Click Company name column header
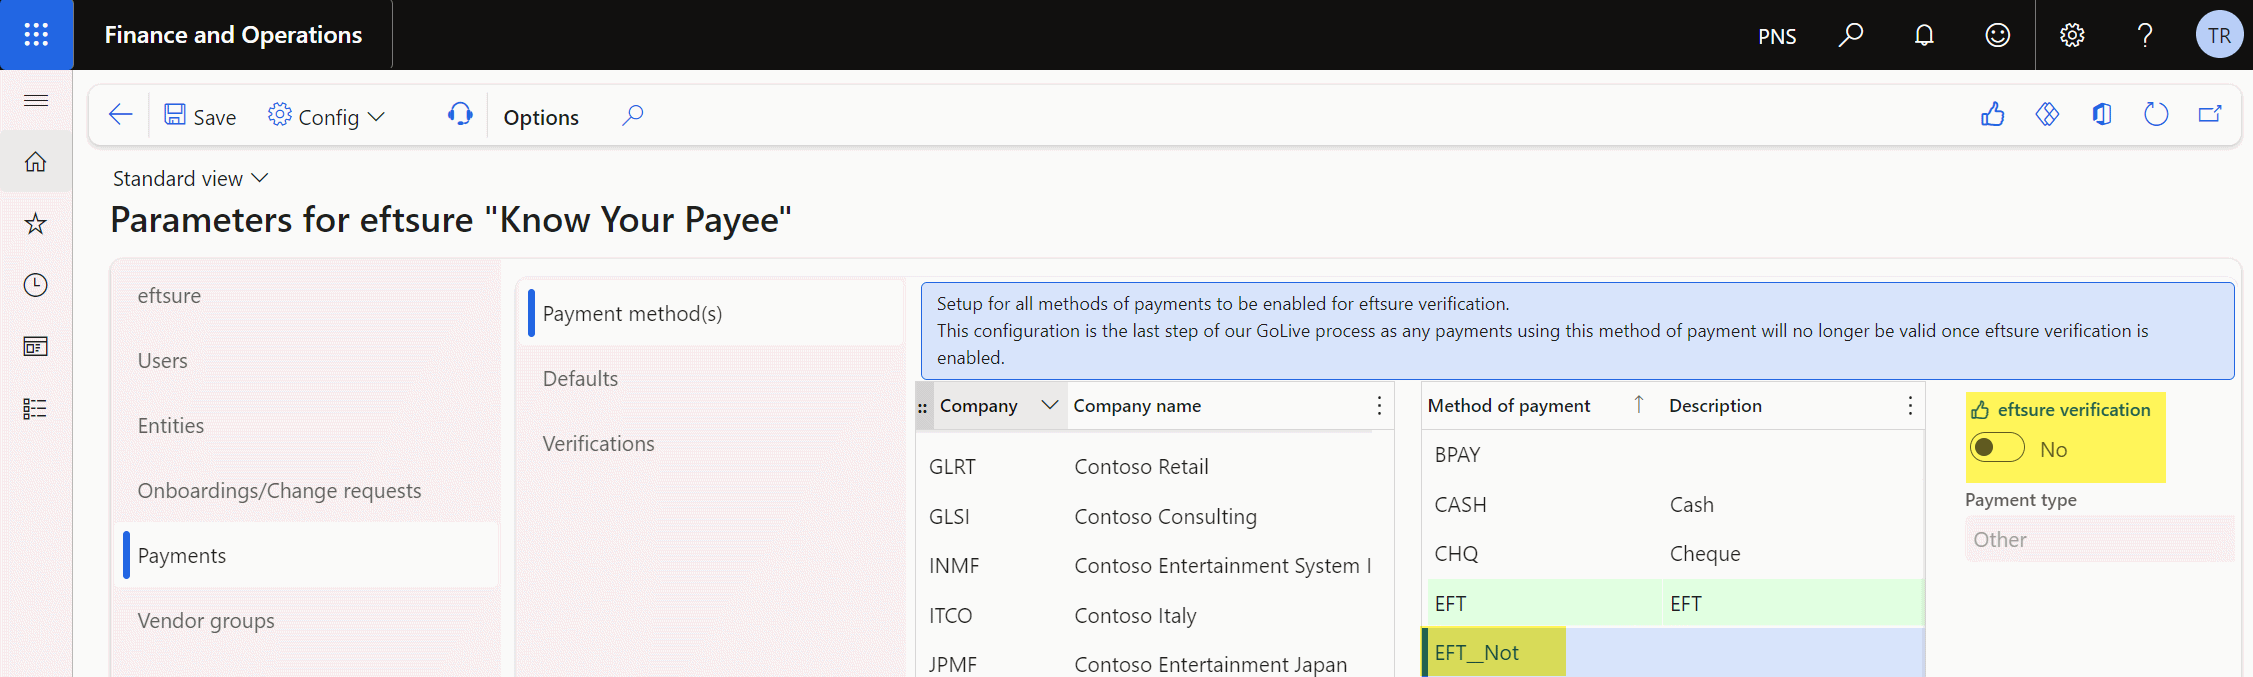The width and height of the screenshot is (2253, 677). [1137, 405]
